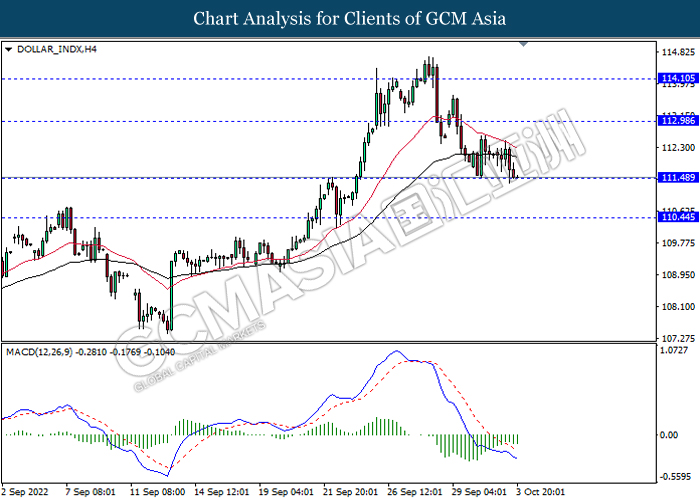The width and height of the screenshot is (700, 500).
Task: Select the 110.445 price level label
Action: click(x=678, y=217)
